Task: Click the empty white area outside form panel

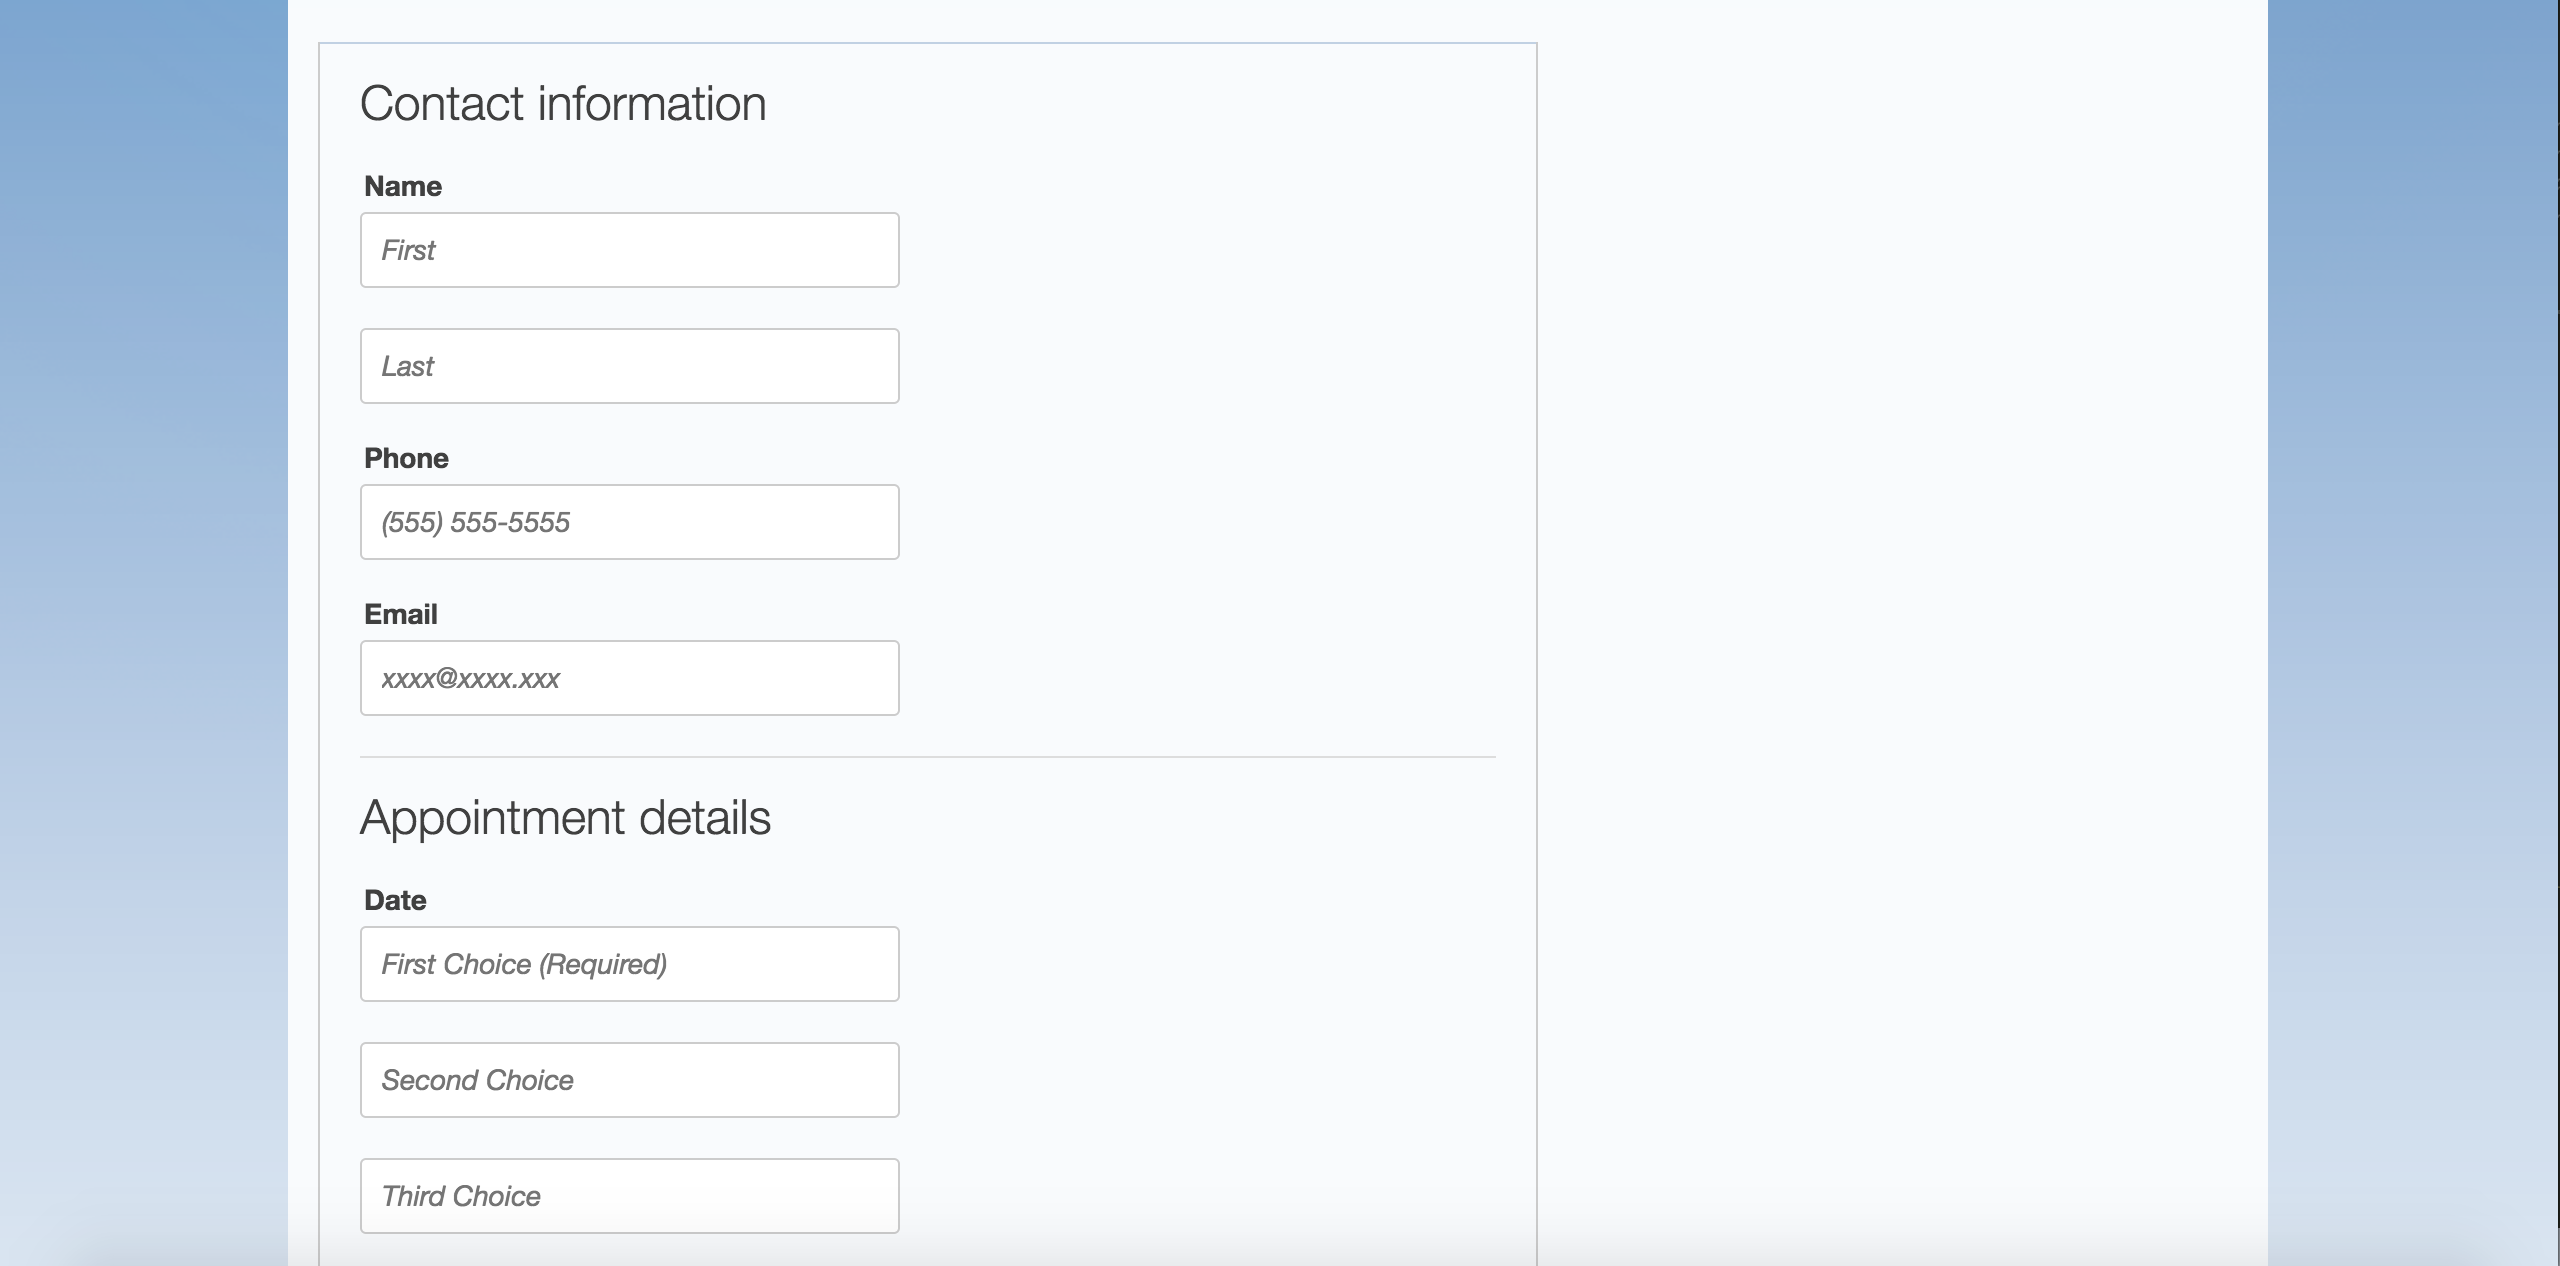Action: [x=1900, y=600]
